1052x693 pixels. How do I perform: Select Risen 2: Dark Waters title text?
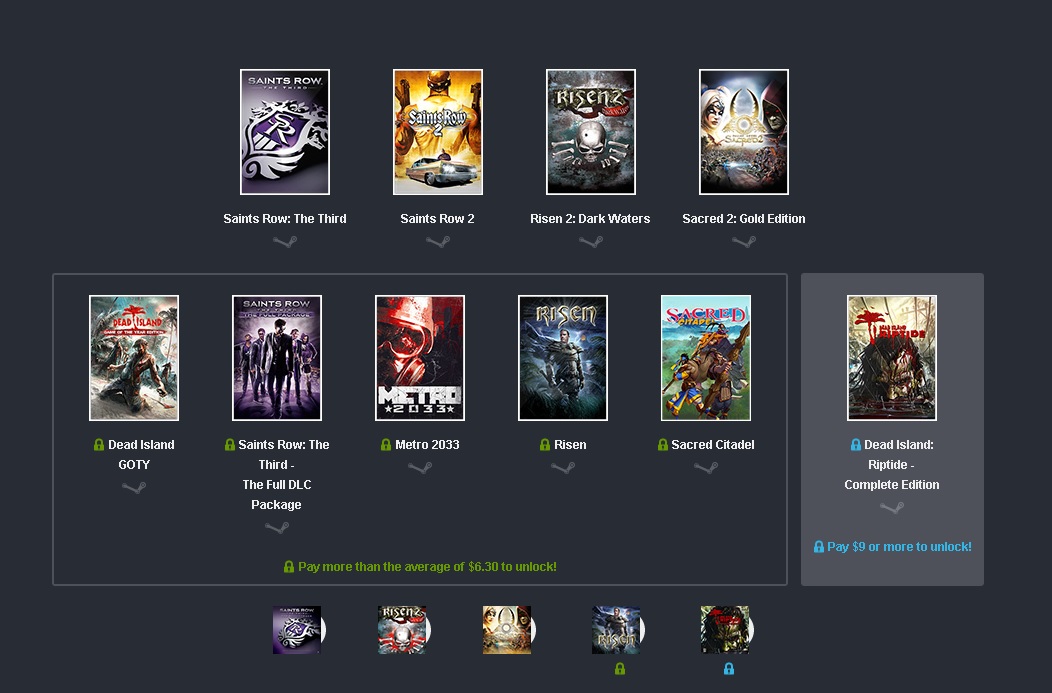(x=590, y=219)
